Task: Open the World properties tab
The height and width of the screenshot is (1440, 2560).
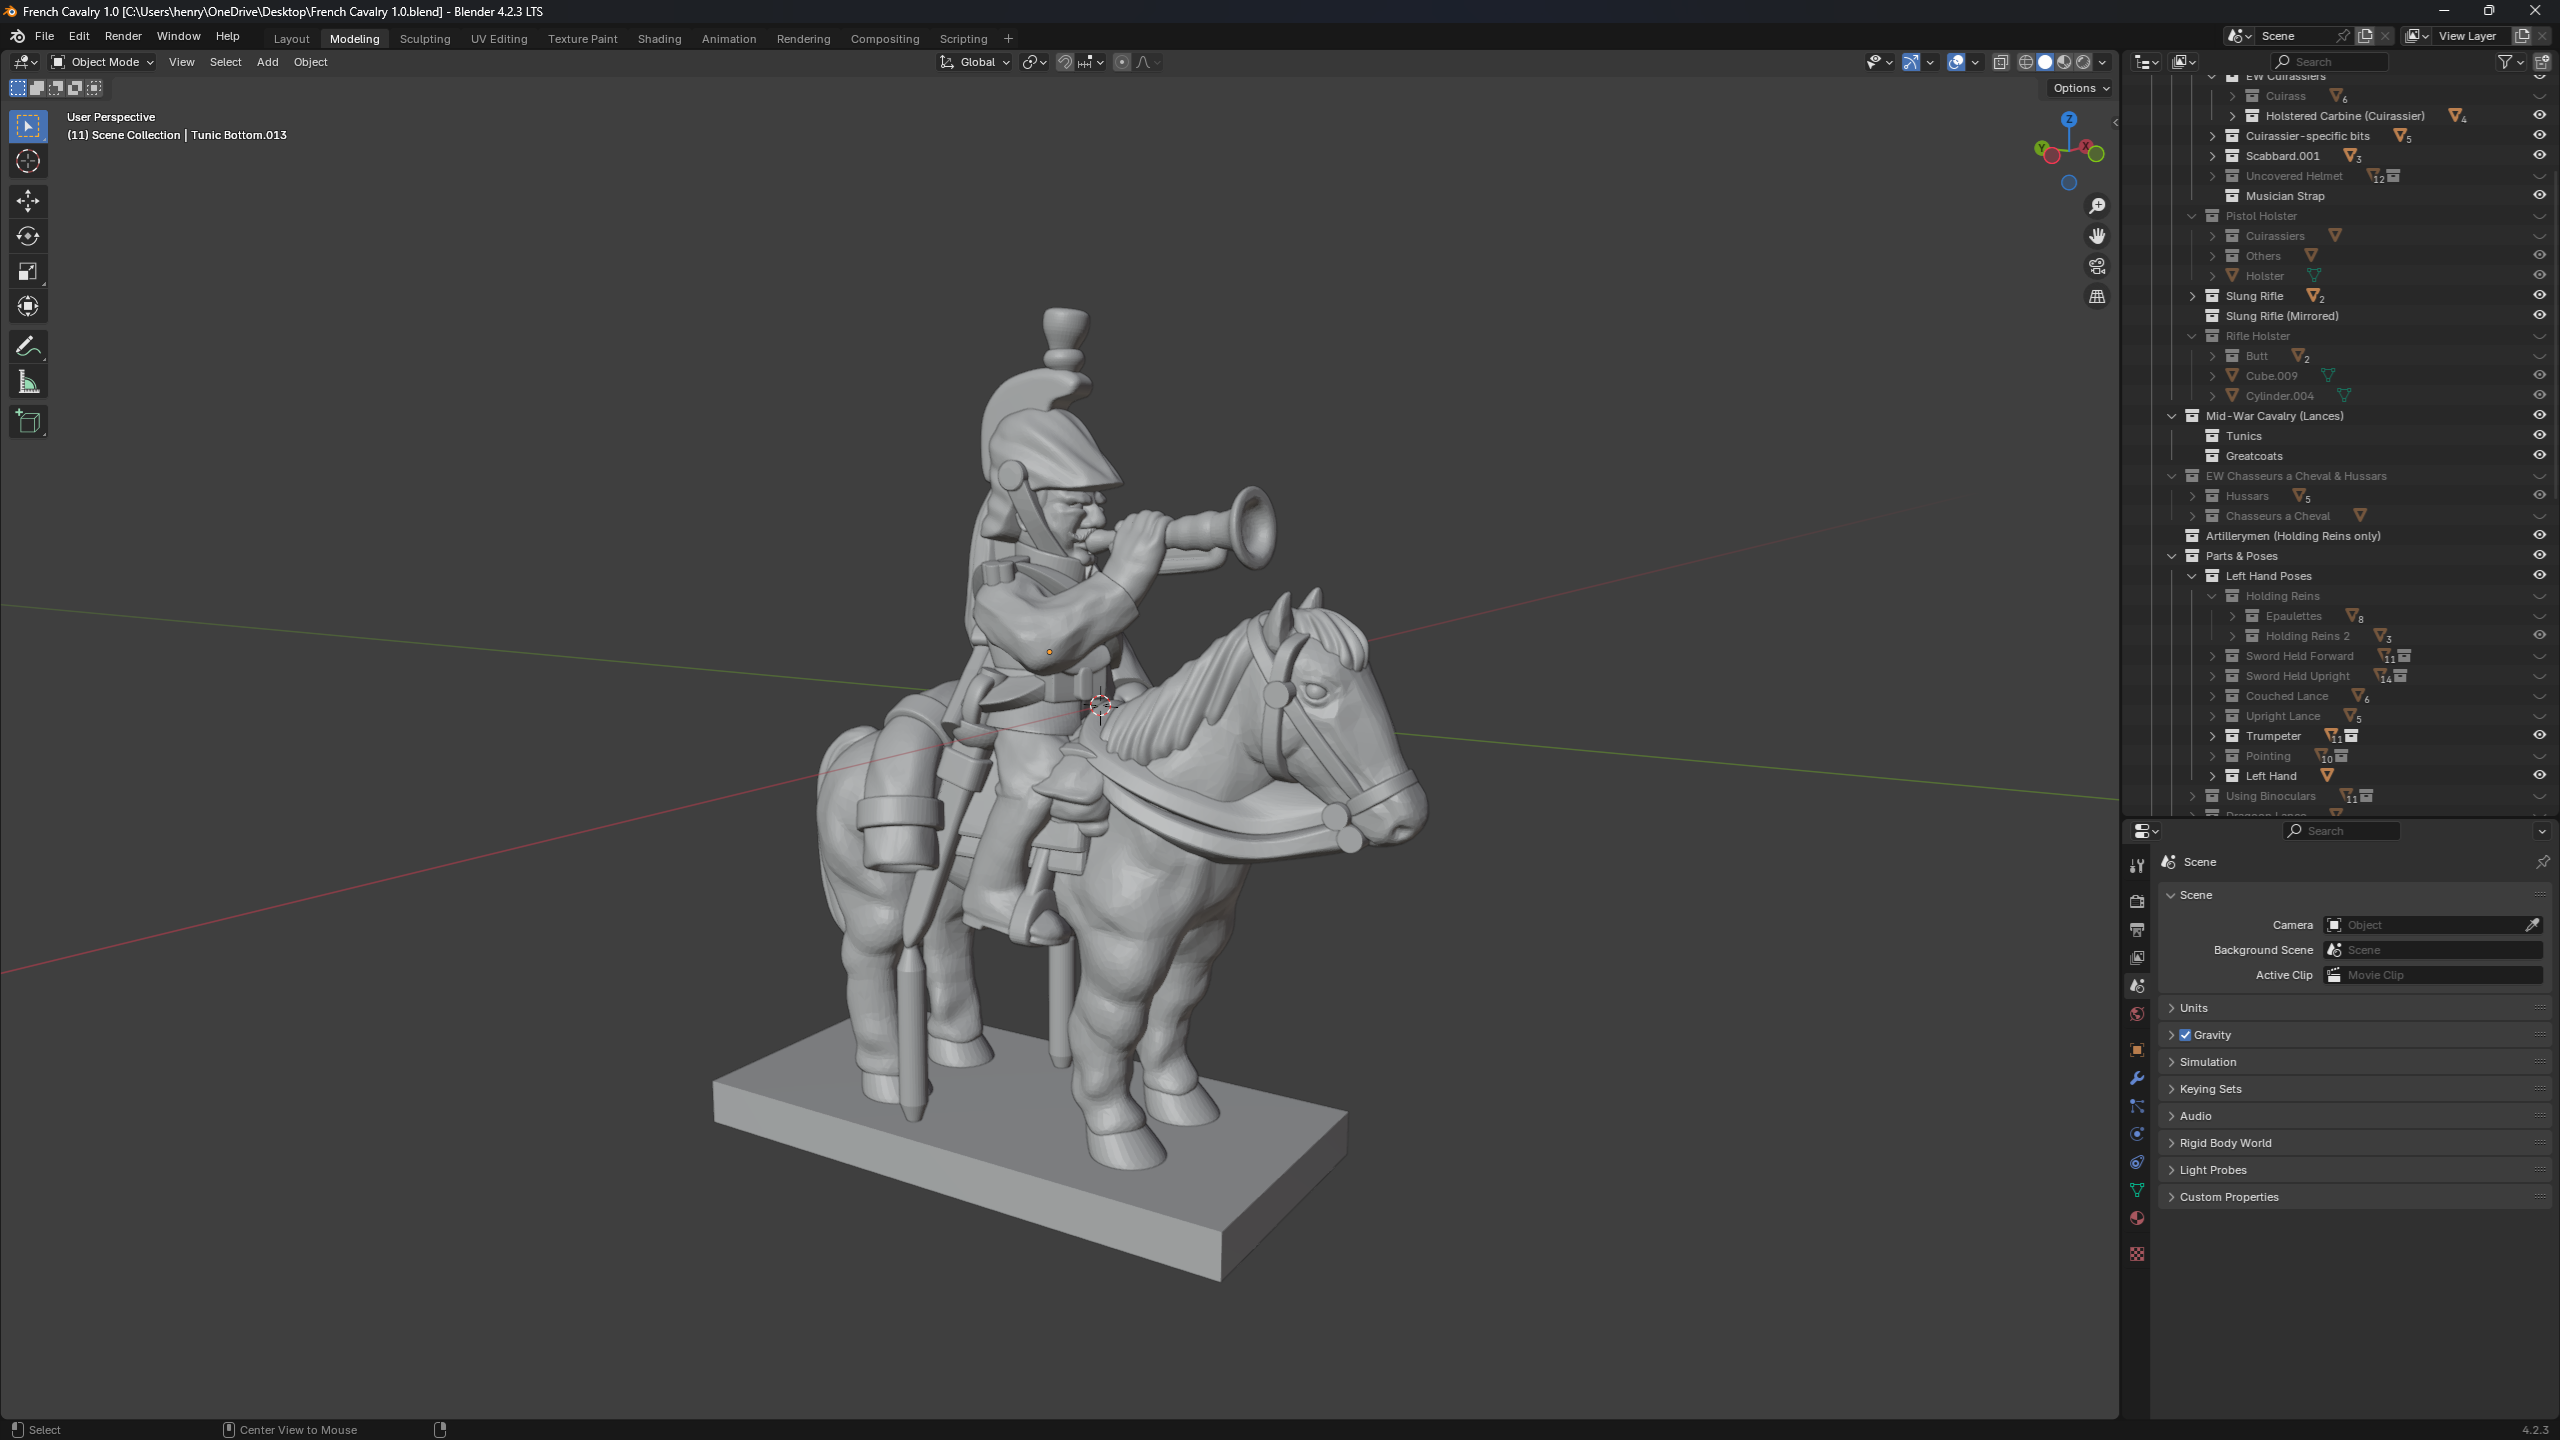Action: point(2137,1013)
